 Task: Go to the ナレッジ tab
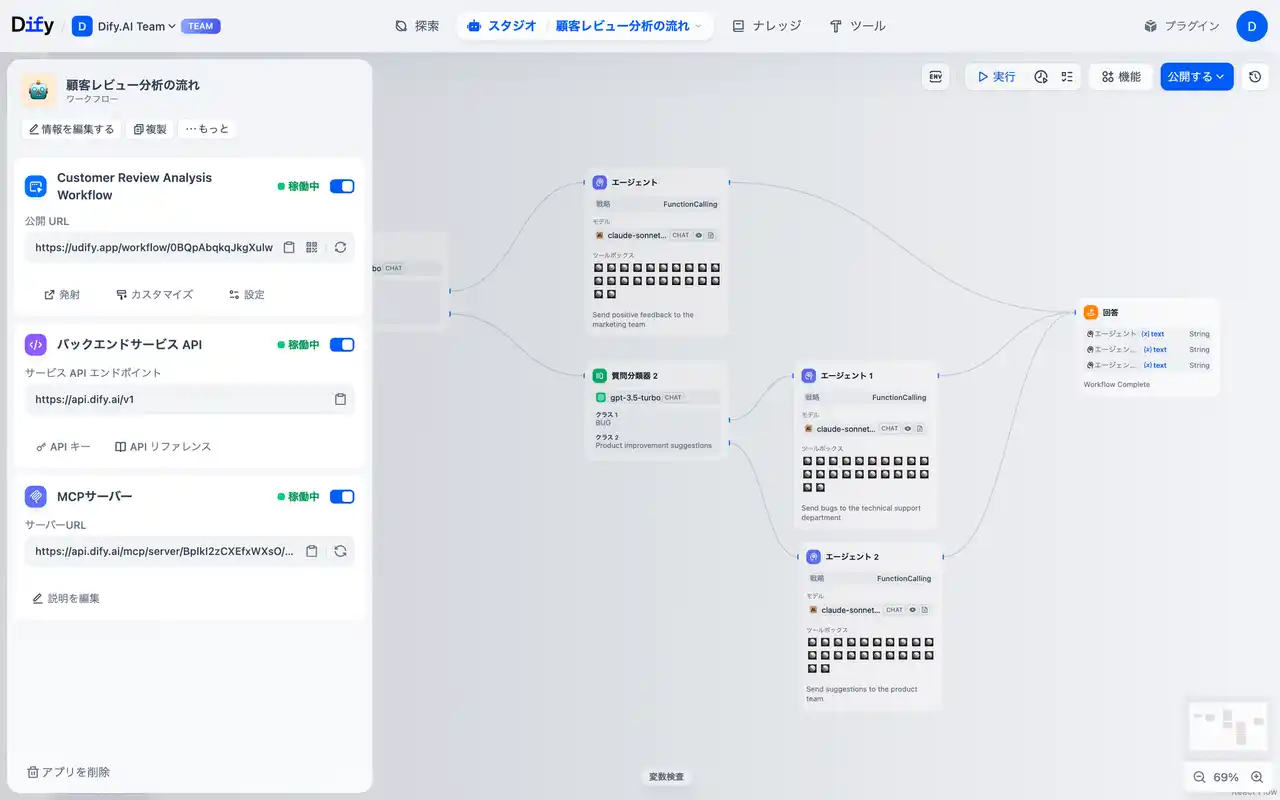tap(766, 26)
